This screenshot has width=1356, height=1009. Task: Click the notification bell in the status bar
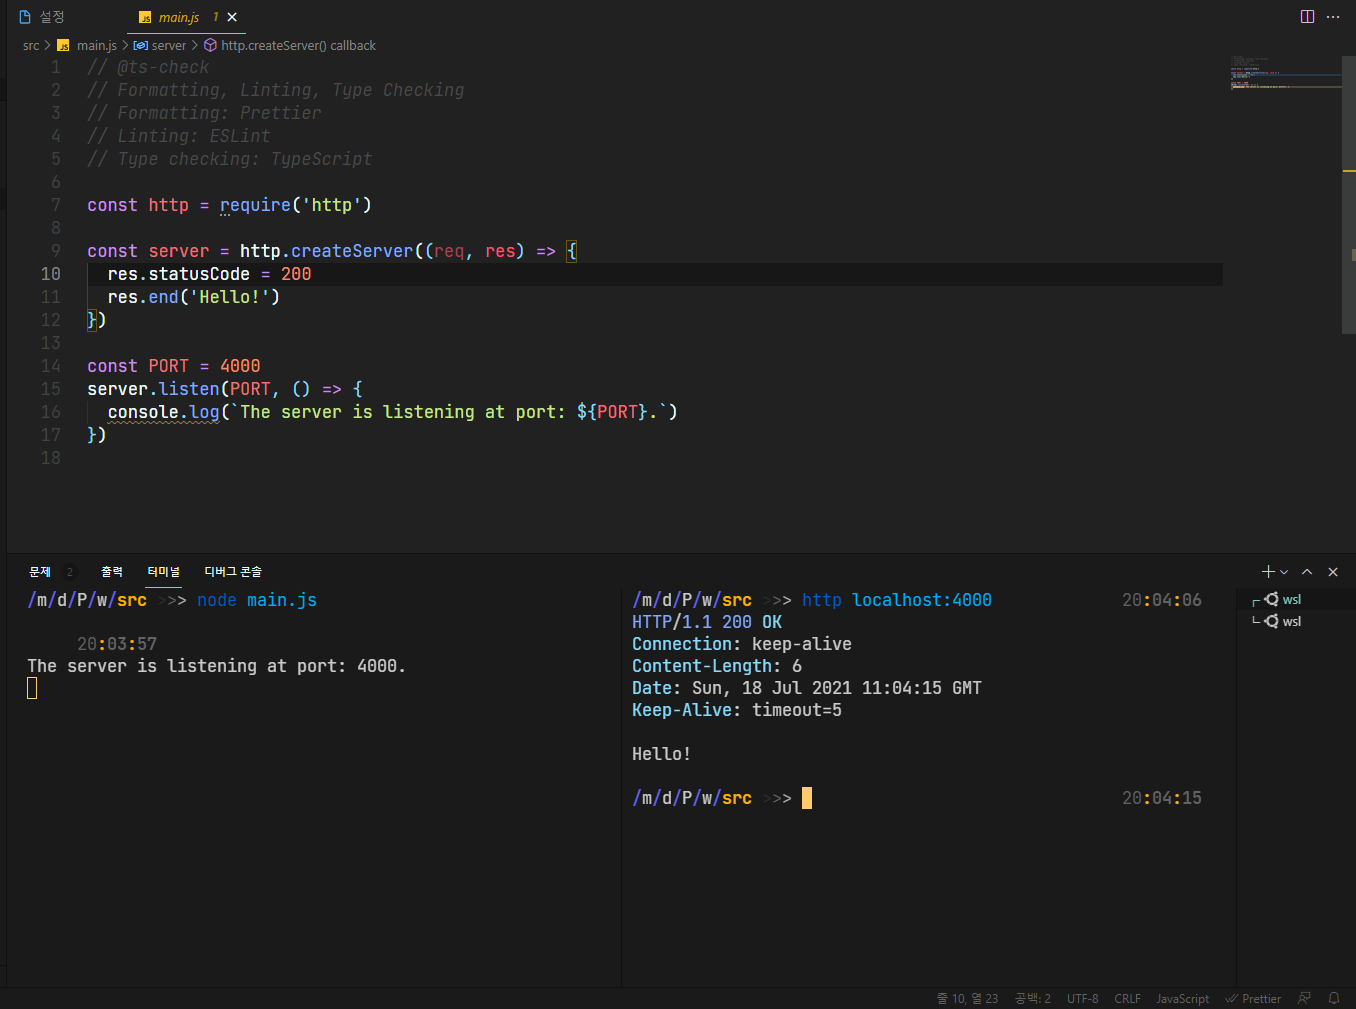pos(1334,998)
